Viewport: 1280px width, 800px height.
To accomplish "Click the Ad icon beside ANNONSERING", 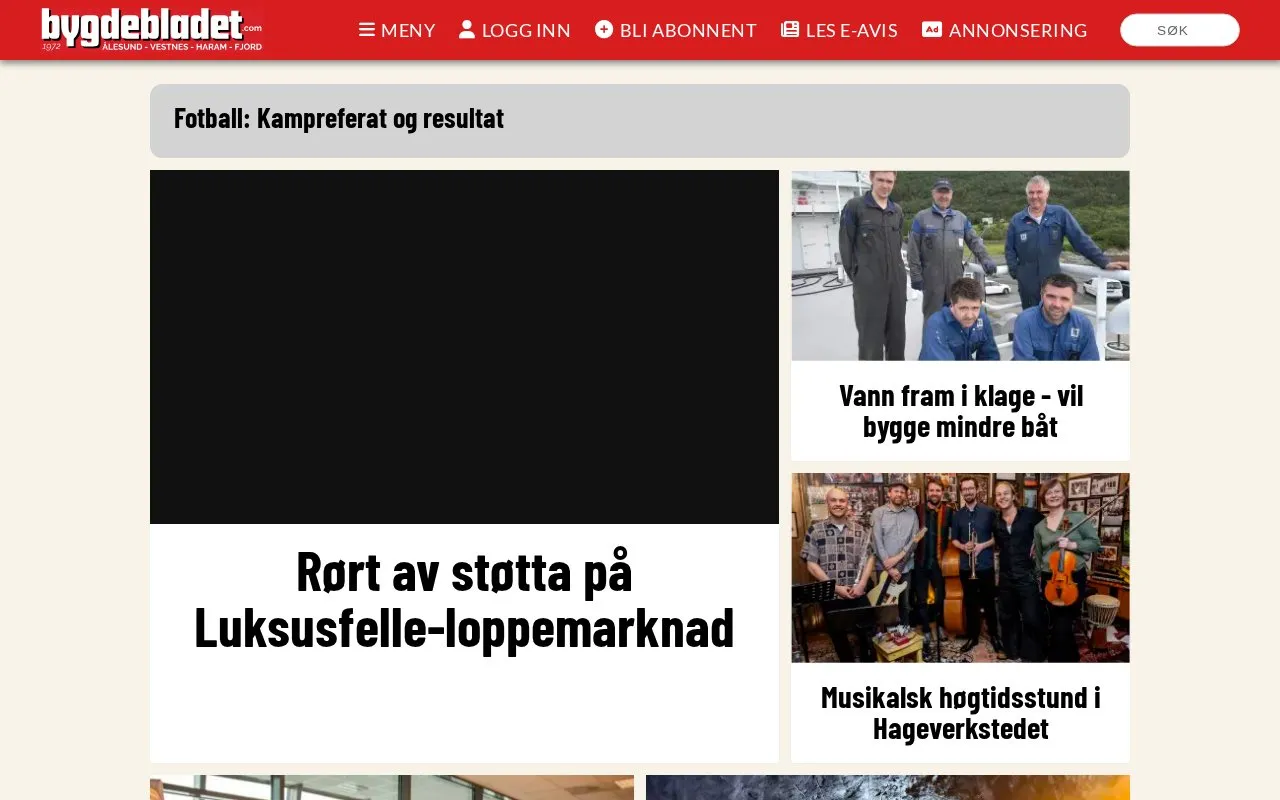I will 932,29.
